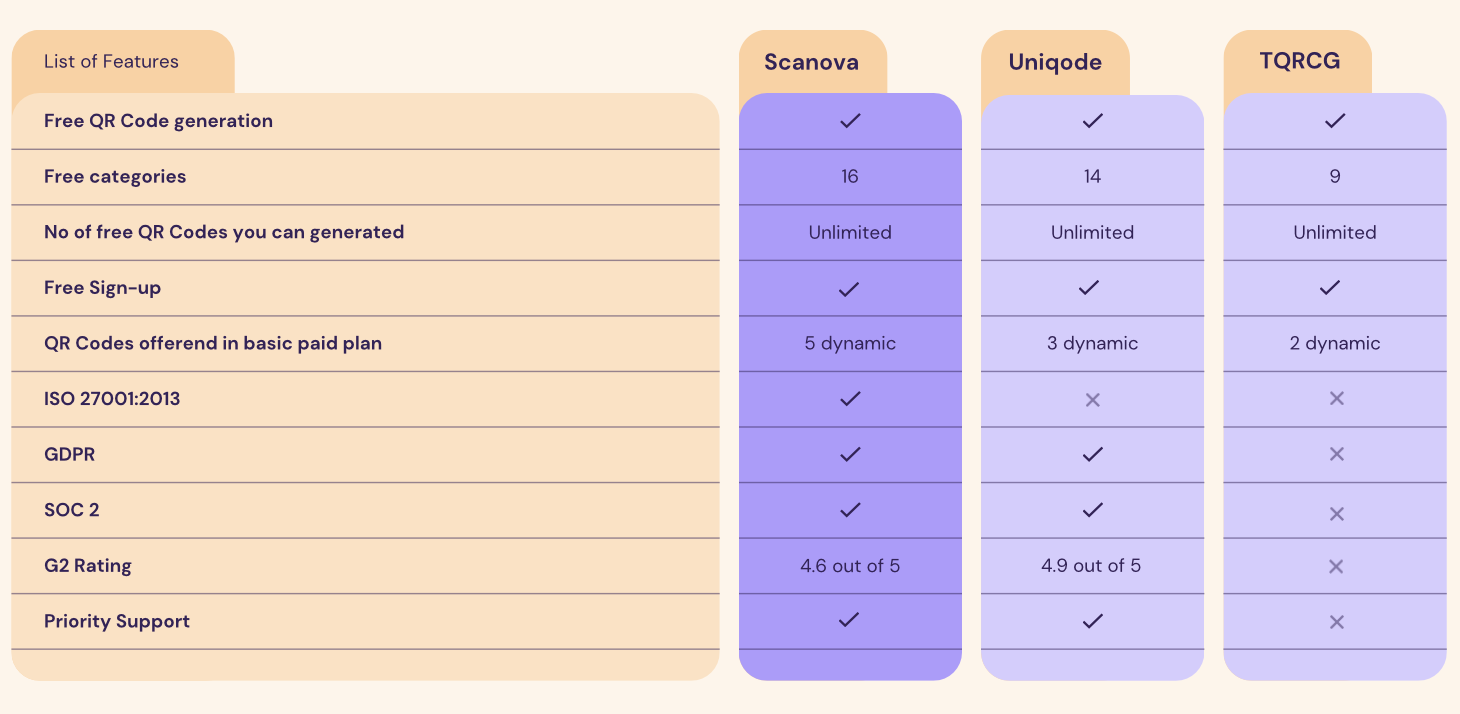The width and height of the screenshot is (1460, 714).
Task: Click the Free categories row label
Action: pos(115,177)
